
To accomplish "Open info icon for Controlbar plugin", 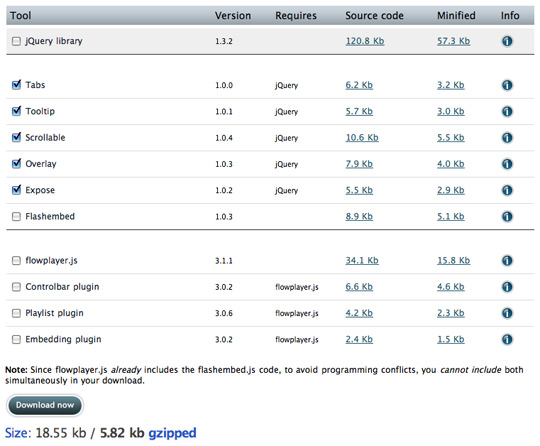I will click(507, 287).
